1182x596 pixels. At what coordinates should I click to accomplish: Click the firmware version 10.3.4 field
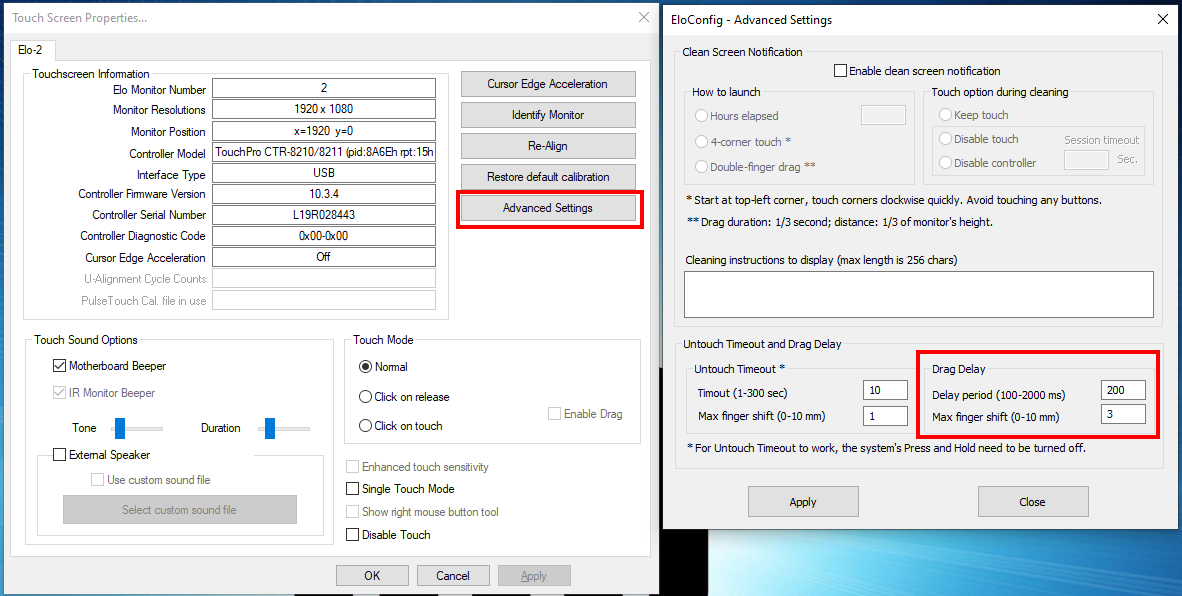point(324,194)
